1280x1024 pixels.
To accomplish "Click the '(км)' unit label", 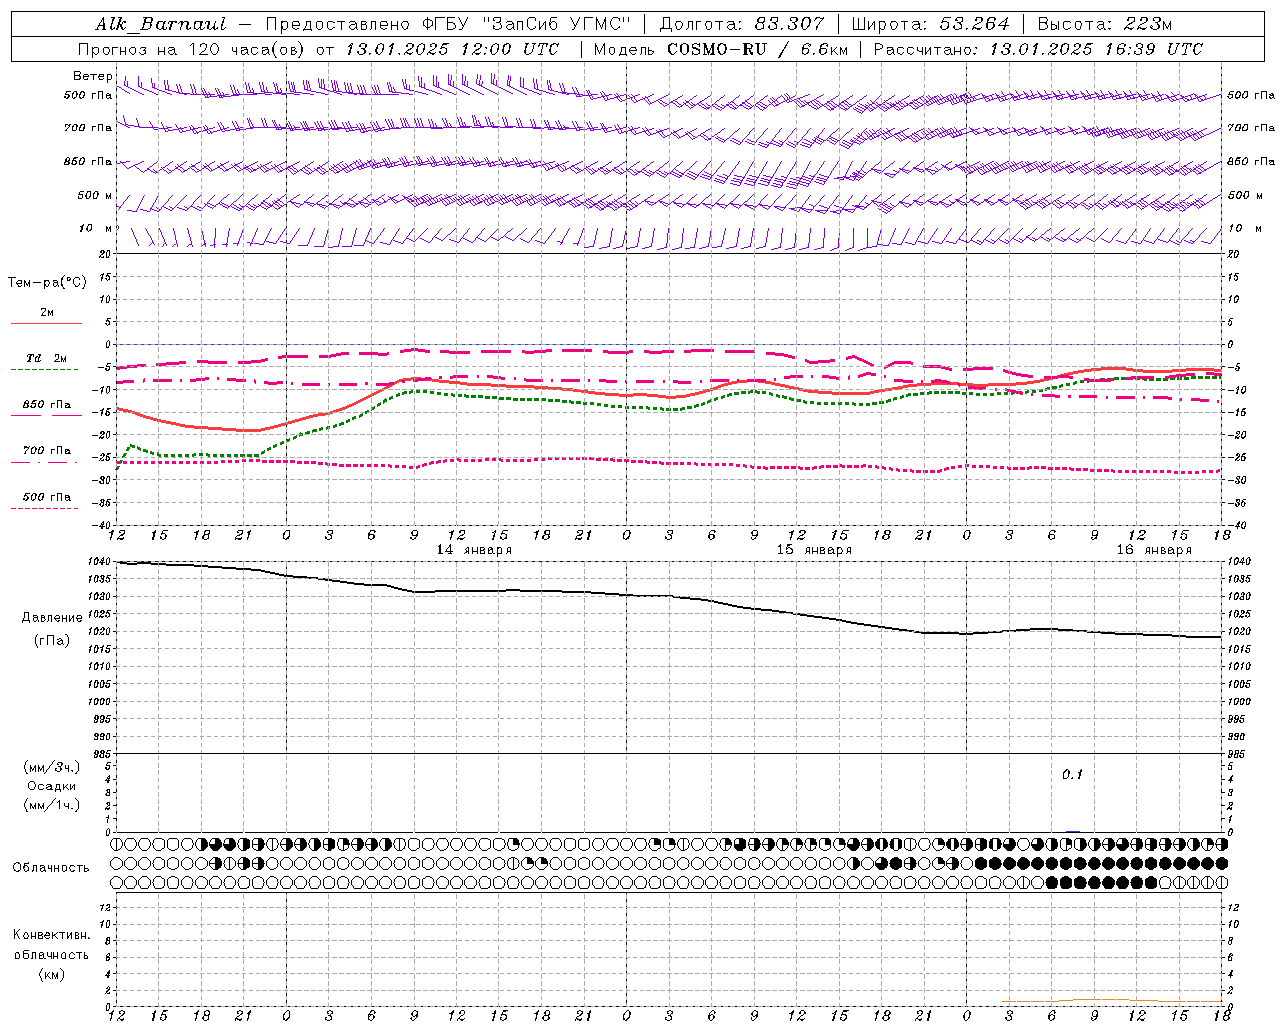I will point(51,974).
